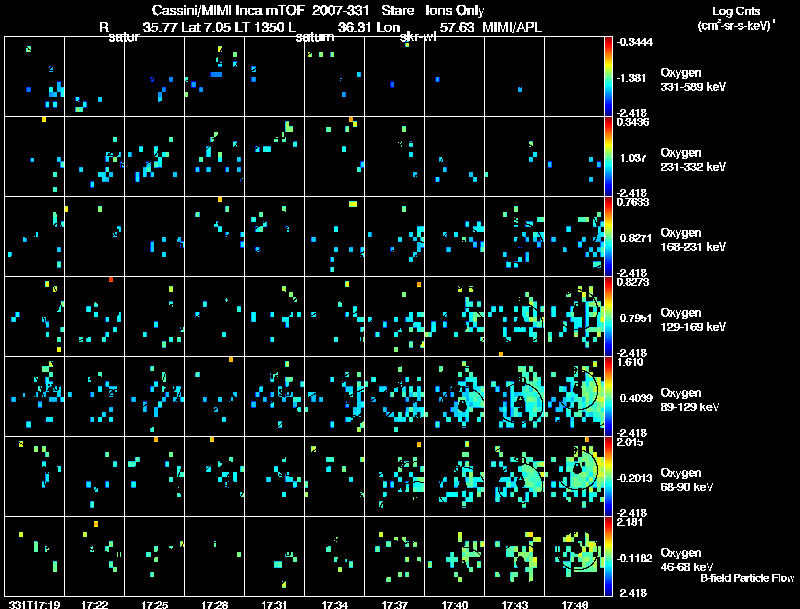Viewport: 800px width, 609px height.
Task: Click the color bar beside Oxygen 46-68 keV
Action: coord(608,556)
